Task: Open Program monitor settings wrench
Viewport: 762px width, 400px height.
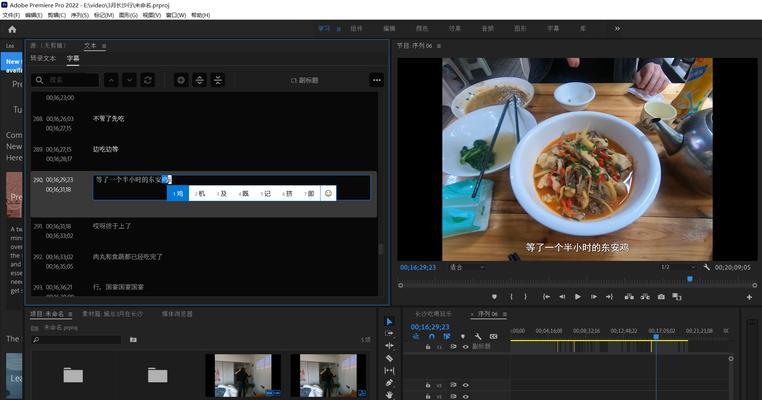Action: click(x=707, y=267)
